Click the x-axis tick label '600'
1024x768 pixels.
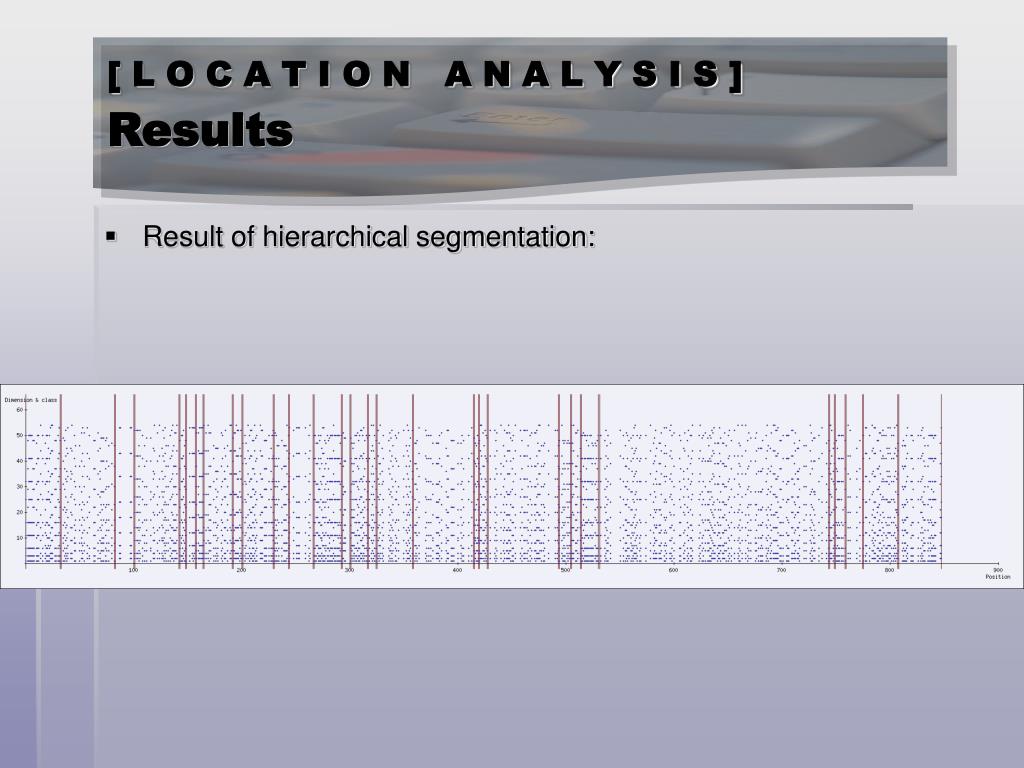673,570
